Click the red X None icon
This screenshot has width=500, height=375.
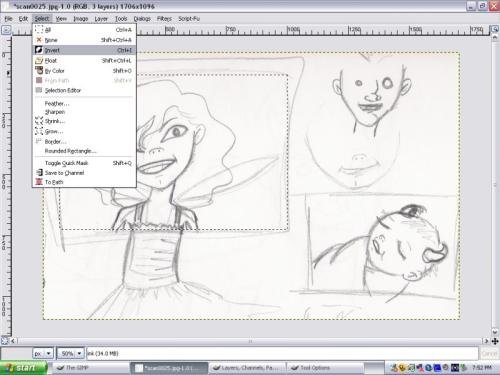(x=39, y=40)
